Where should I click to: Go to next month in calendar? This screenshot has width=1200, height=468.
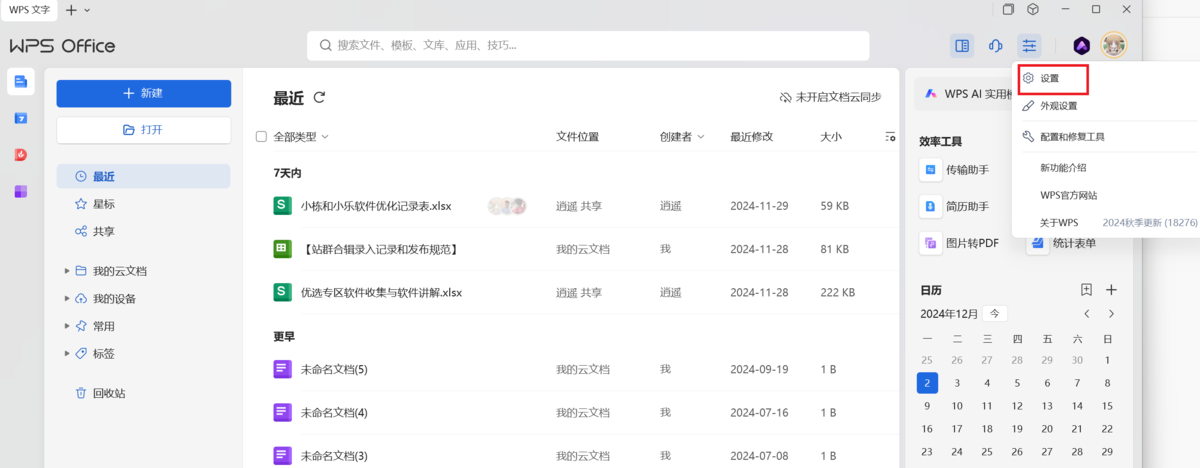click(1111, 314)
